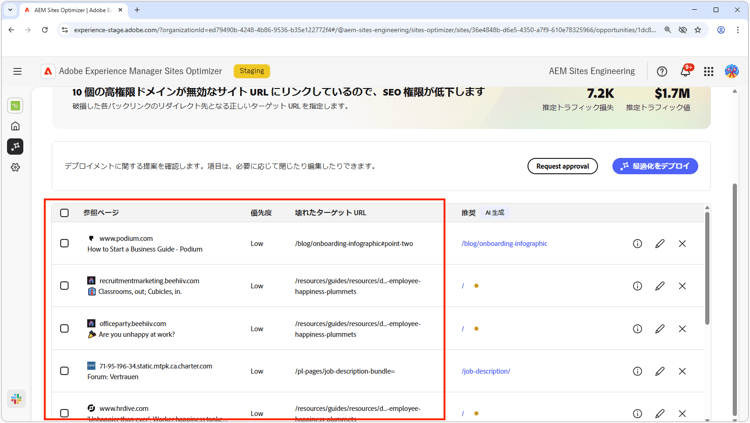Reload the page
Image resolution: width=750 pixels, height=423 pixels.
[x=44, y=30]
